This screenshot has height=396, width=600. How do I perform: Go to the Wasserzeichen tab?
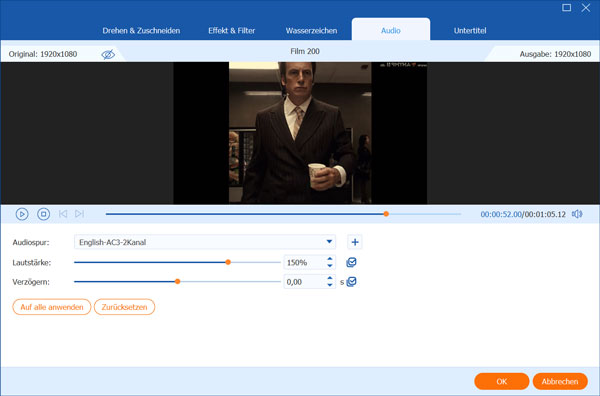(311, 31)
